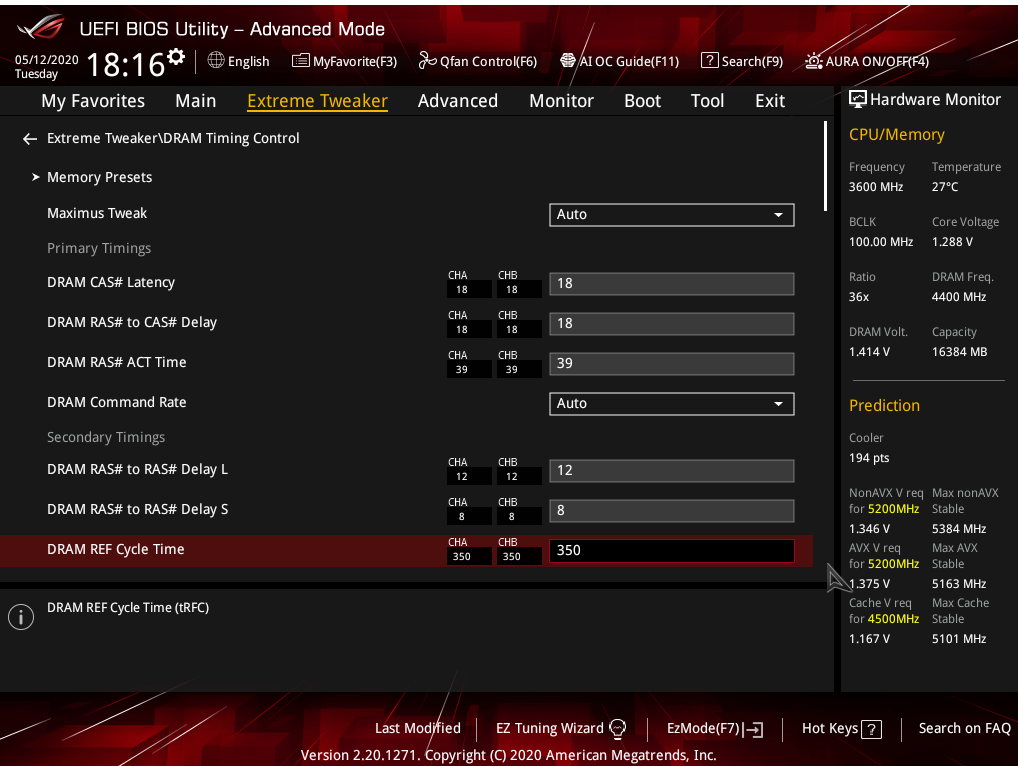Open the Hot Keys label
1018x766 pixels.
[x=830, y=728]
